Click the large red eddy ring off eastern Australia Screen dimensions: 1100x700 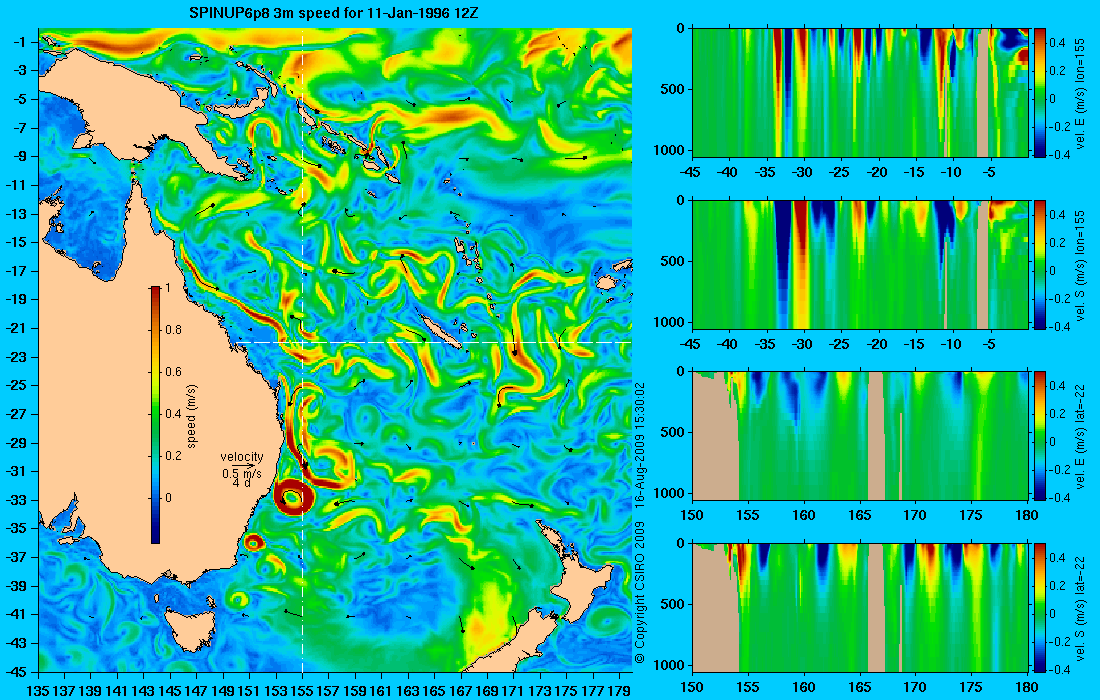[x=294, y=497]
